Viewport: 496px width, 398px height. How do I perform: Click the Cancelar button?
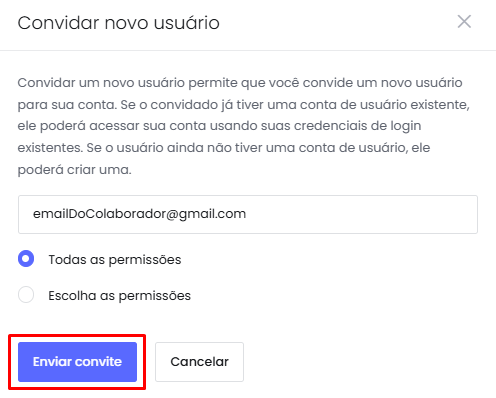tap(199, 362)
